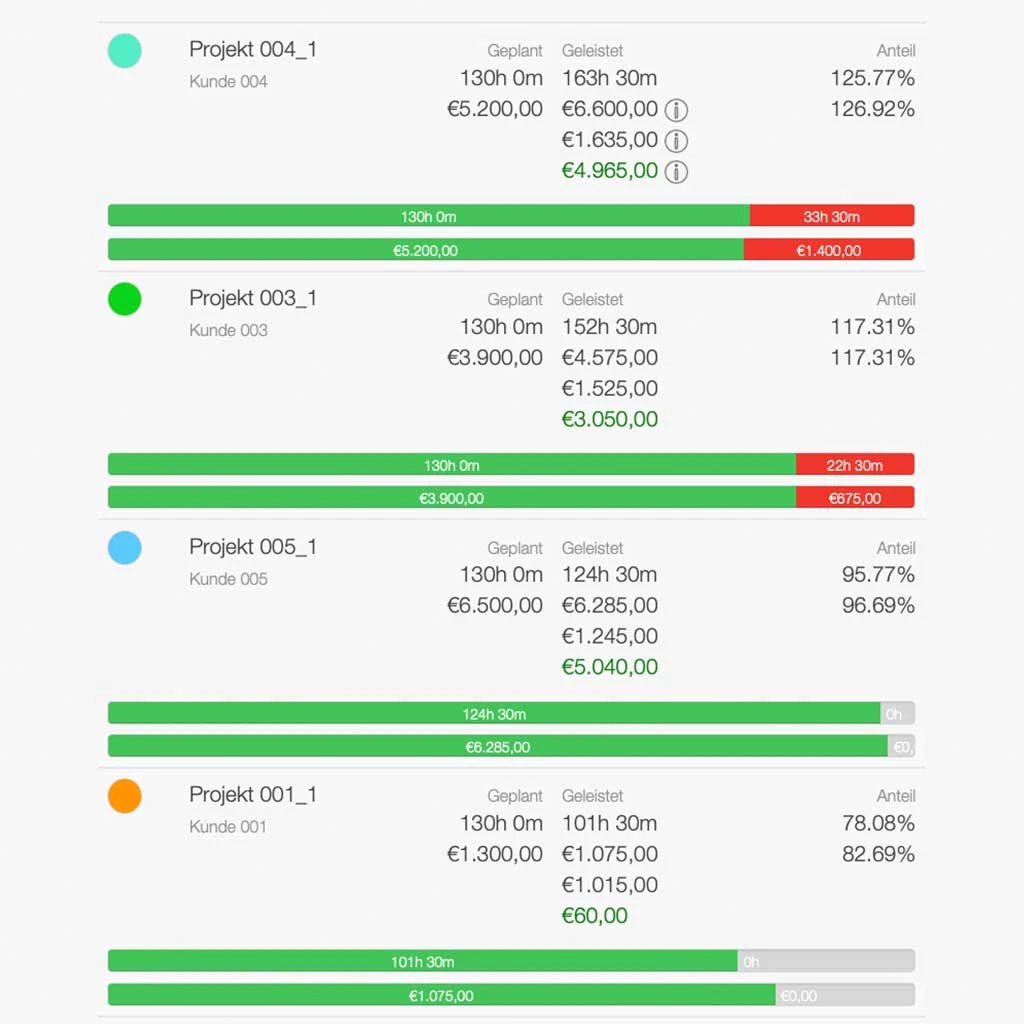Open the Kunde 004 customer page
Viewport: 1024px width, 1024px height.
click(x=228, y=81)
